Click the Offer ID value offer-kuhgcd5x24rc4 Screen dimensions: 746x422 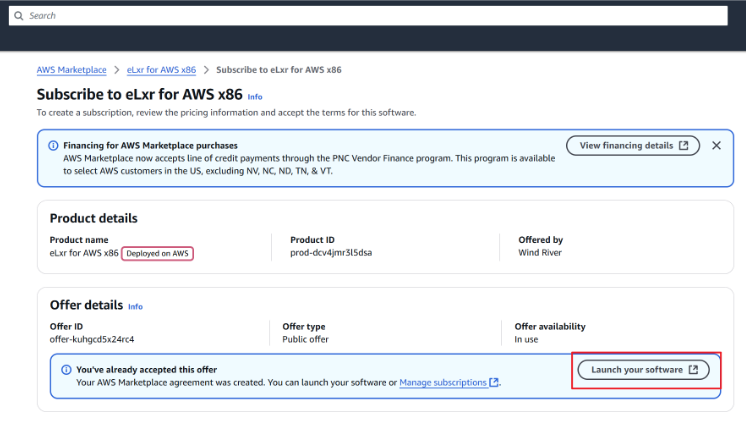point(91,340)
